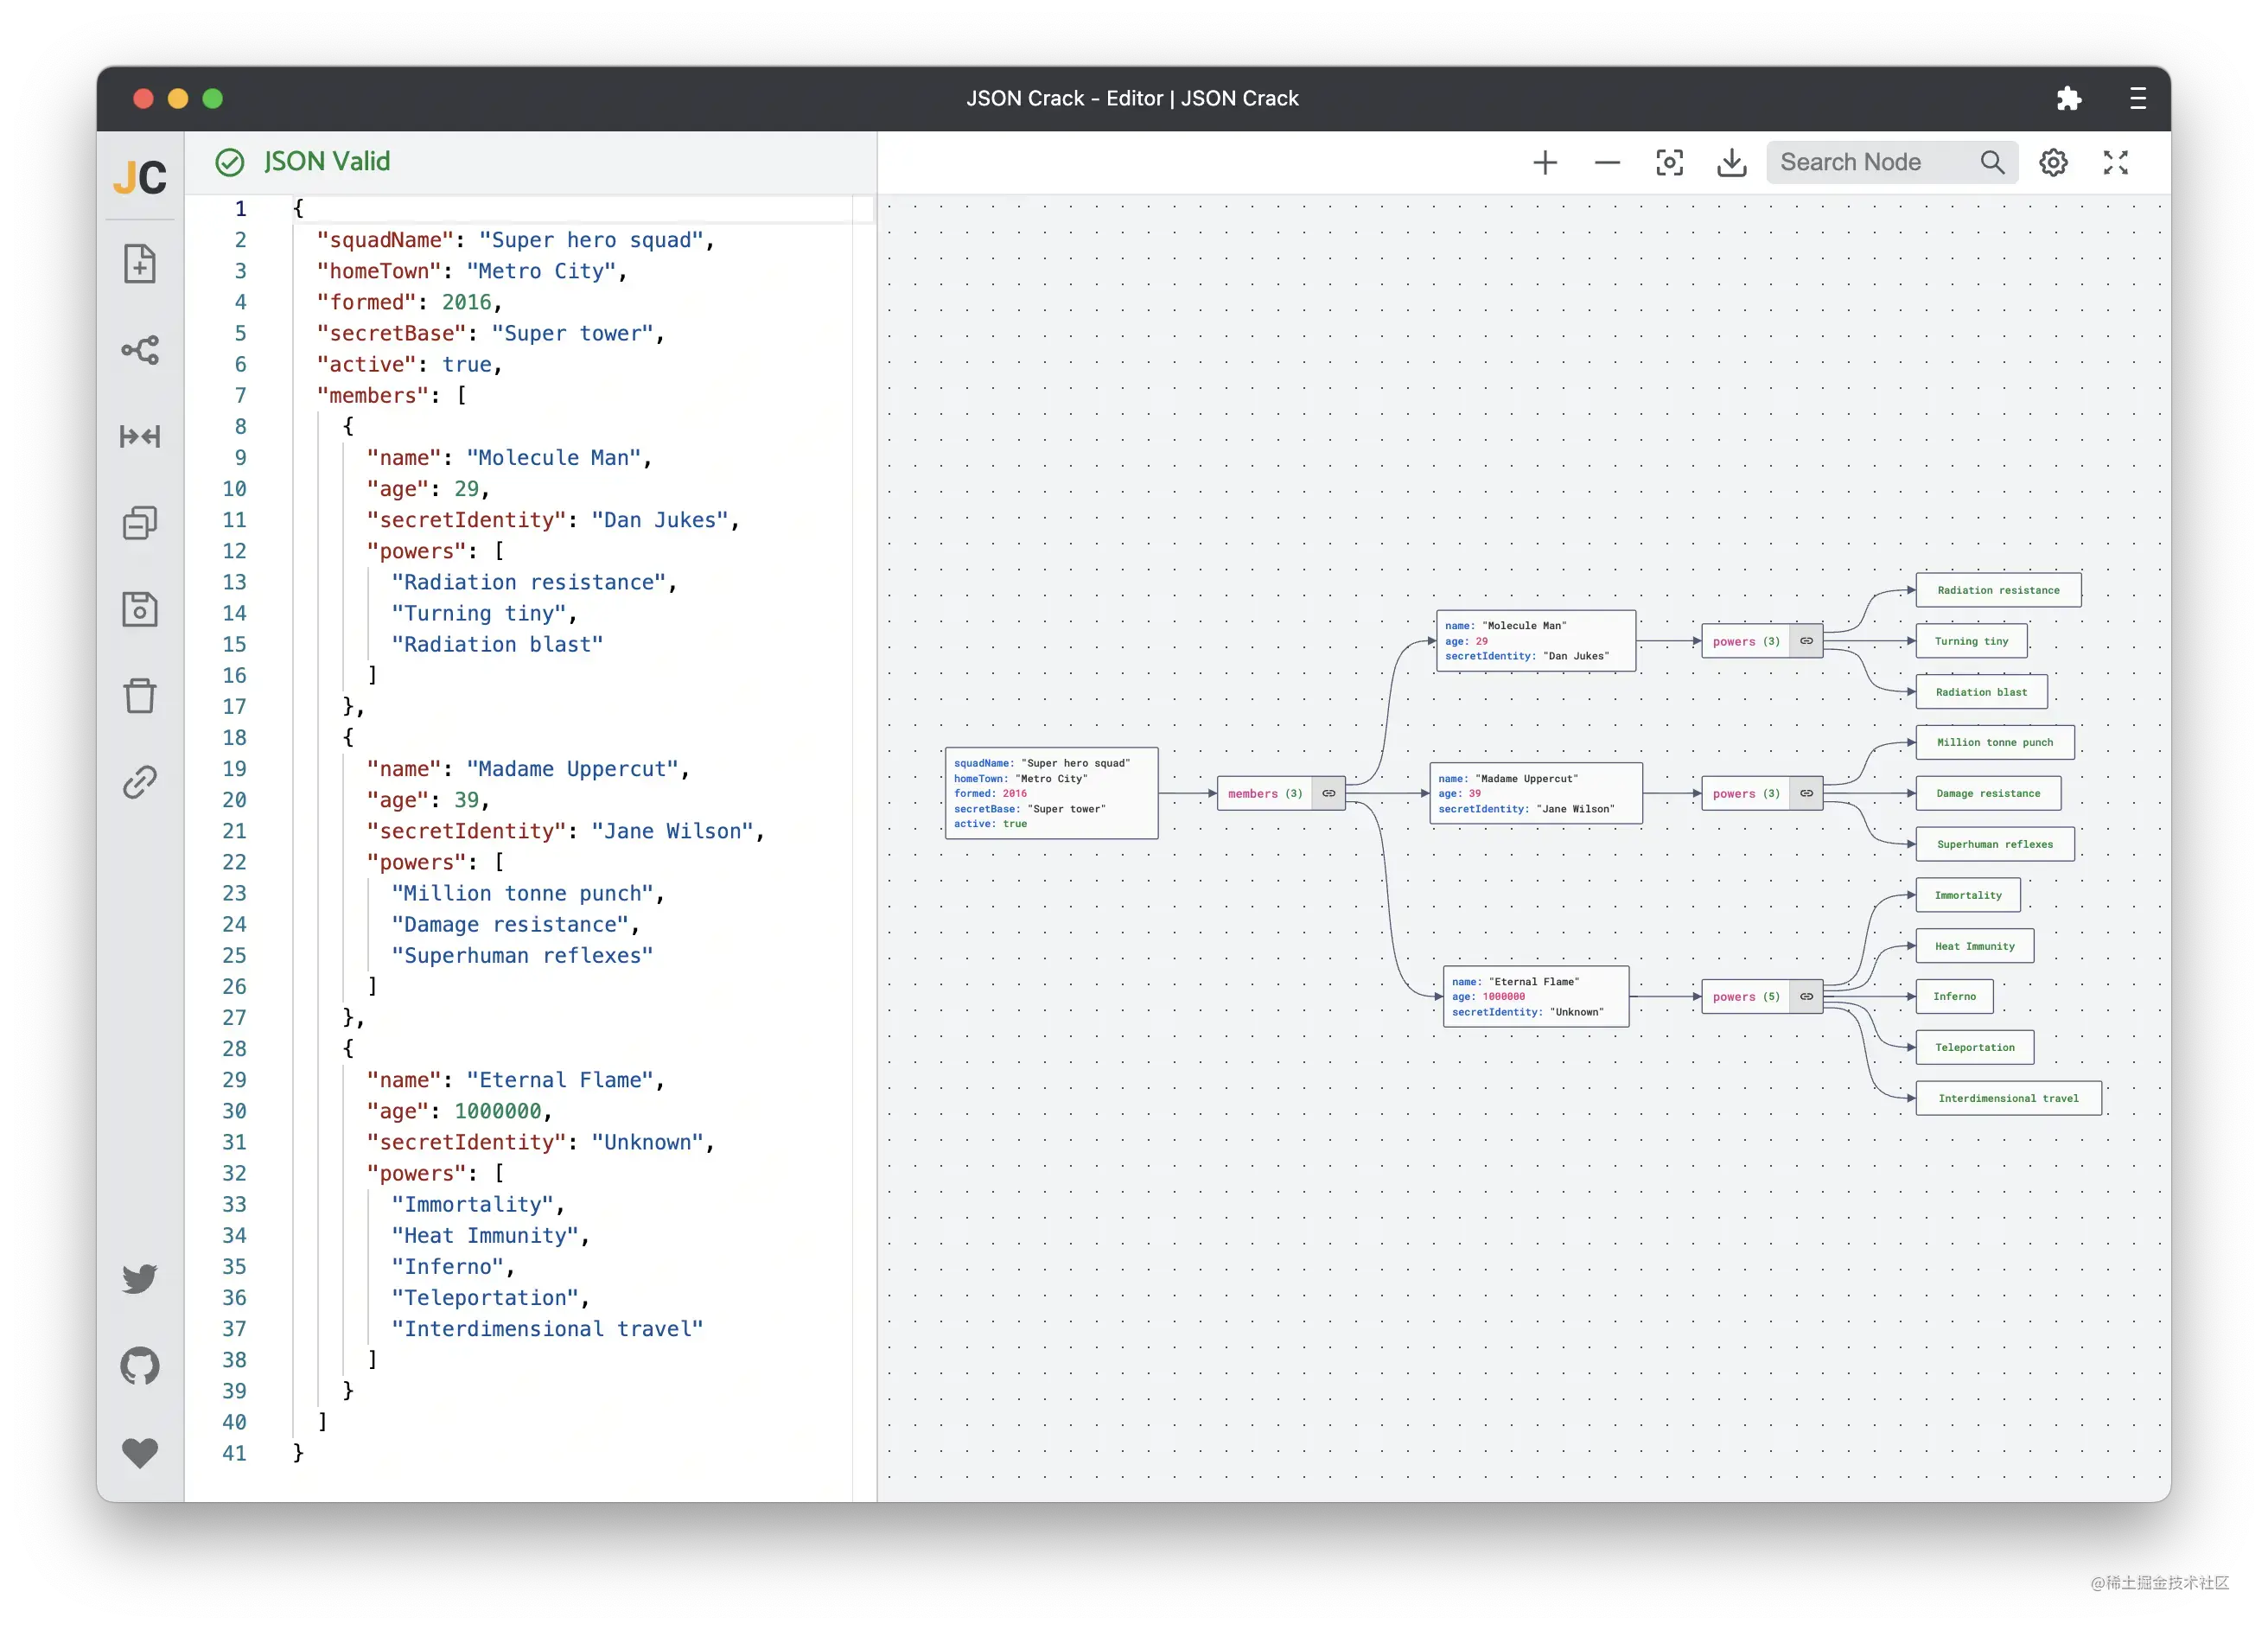Click the browser extensions puzzle icon
Image resolution: width=2268 pixels, height=1630 pixels.
pyautogui.click(x=2068, y=98)
